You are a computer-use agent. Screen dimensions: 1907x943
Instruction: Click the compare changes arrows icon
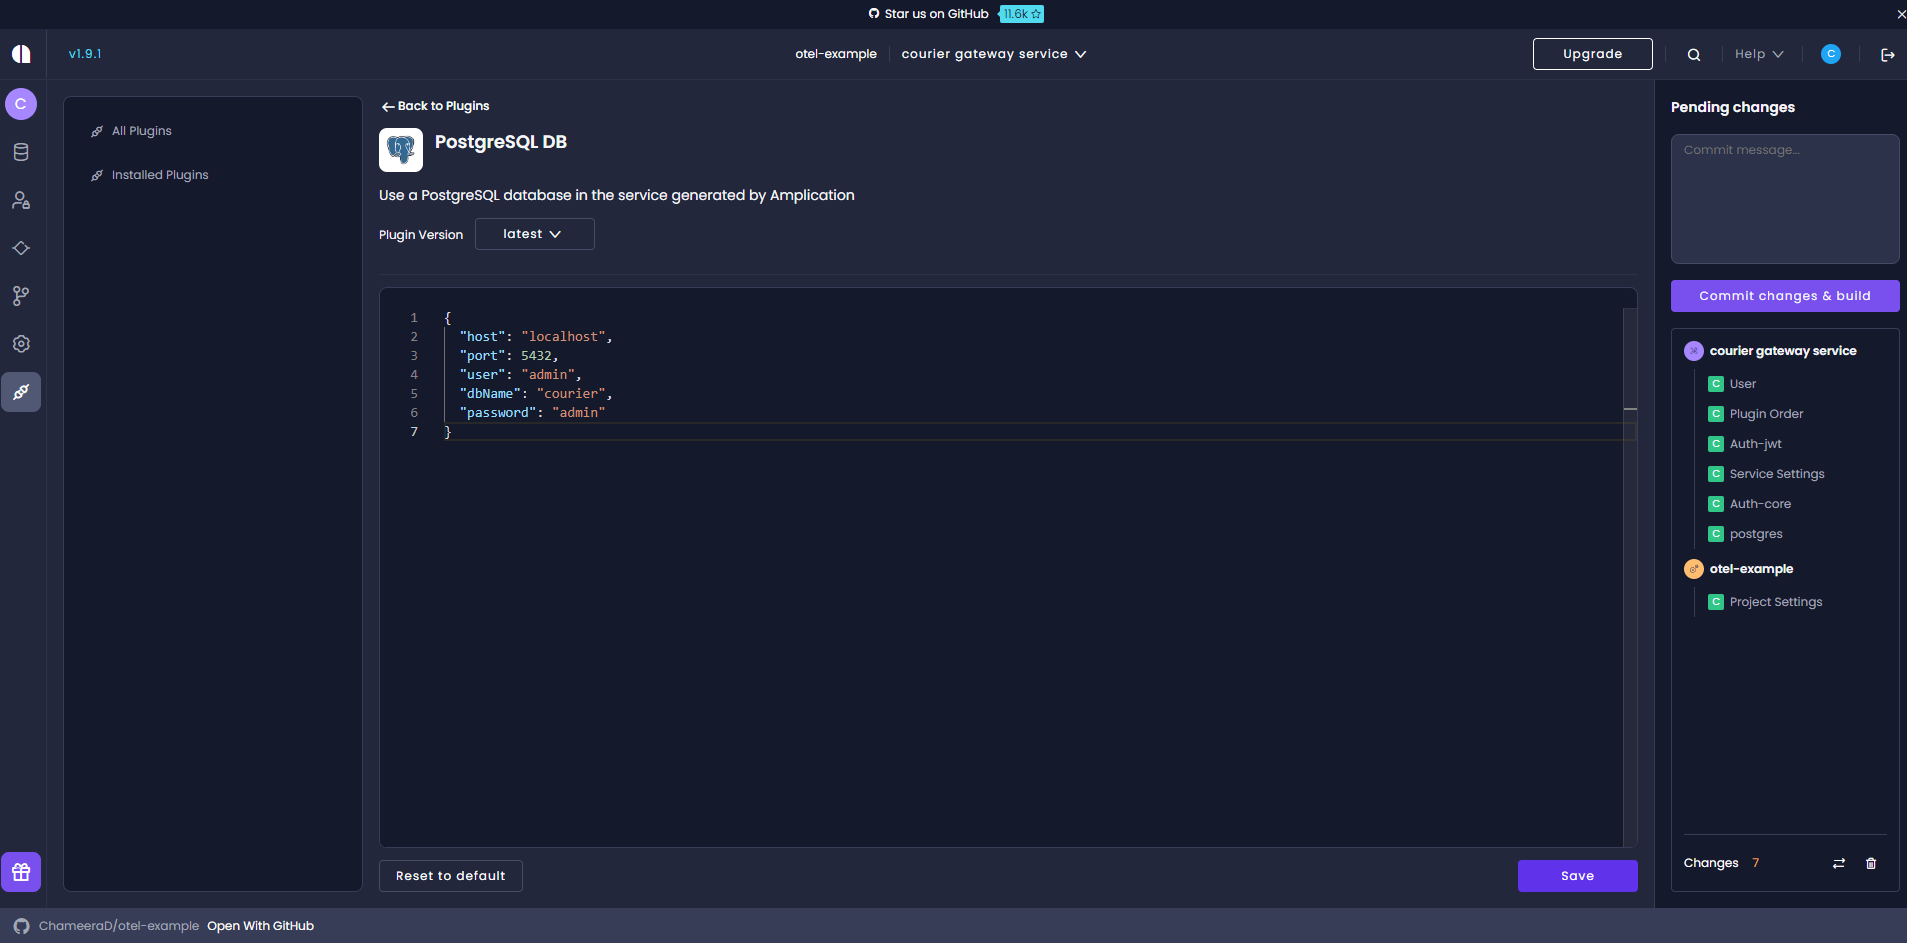pos(1839,863)
